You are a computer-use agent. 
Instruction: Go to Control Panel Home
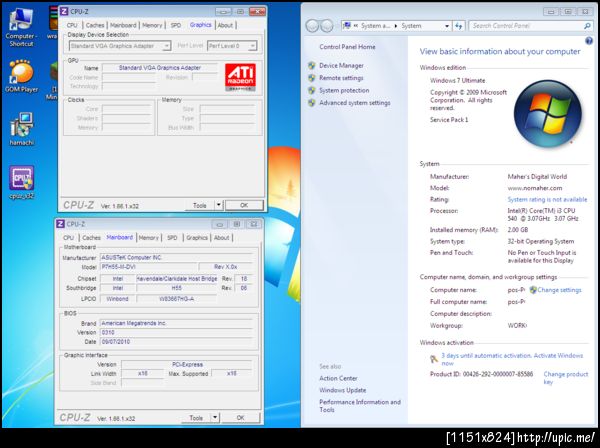[347, 47]
